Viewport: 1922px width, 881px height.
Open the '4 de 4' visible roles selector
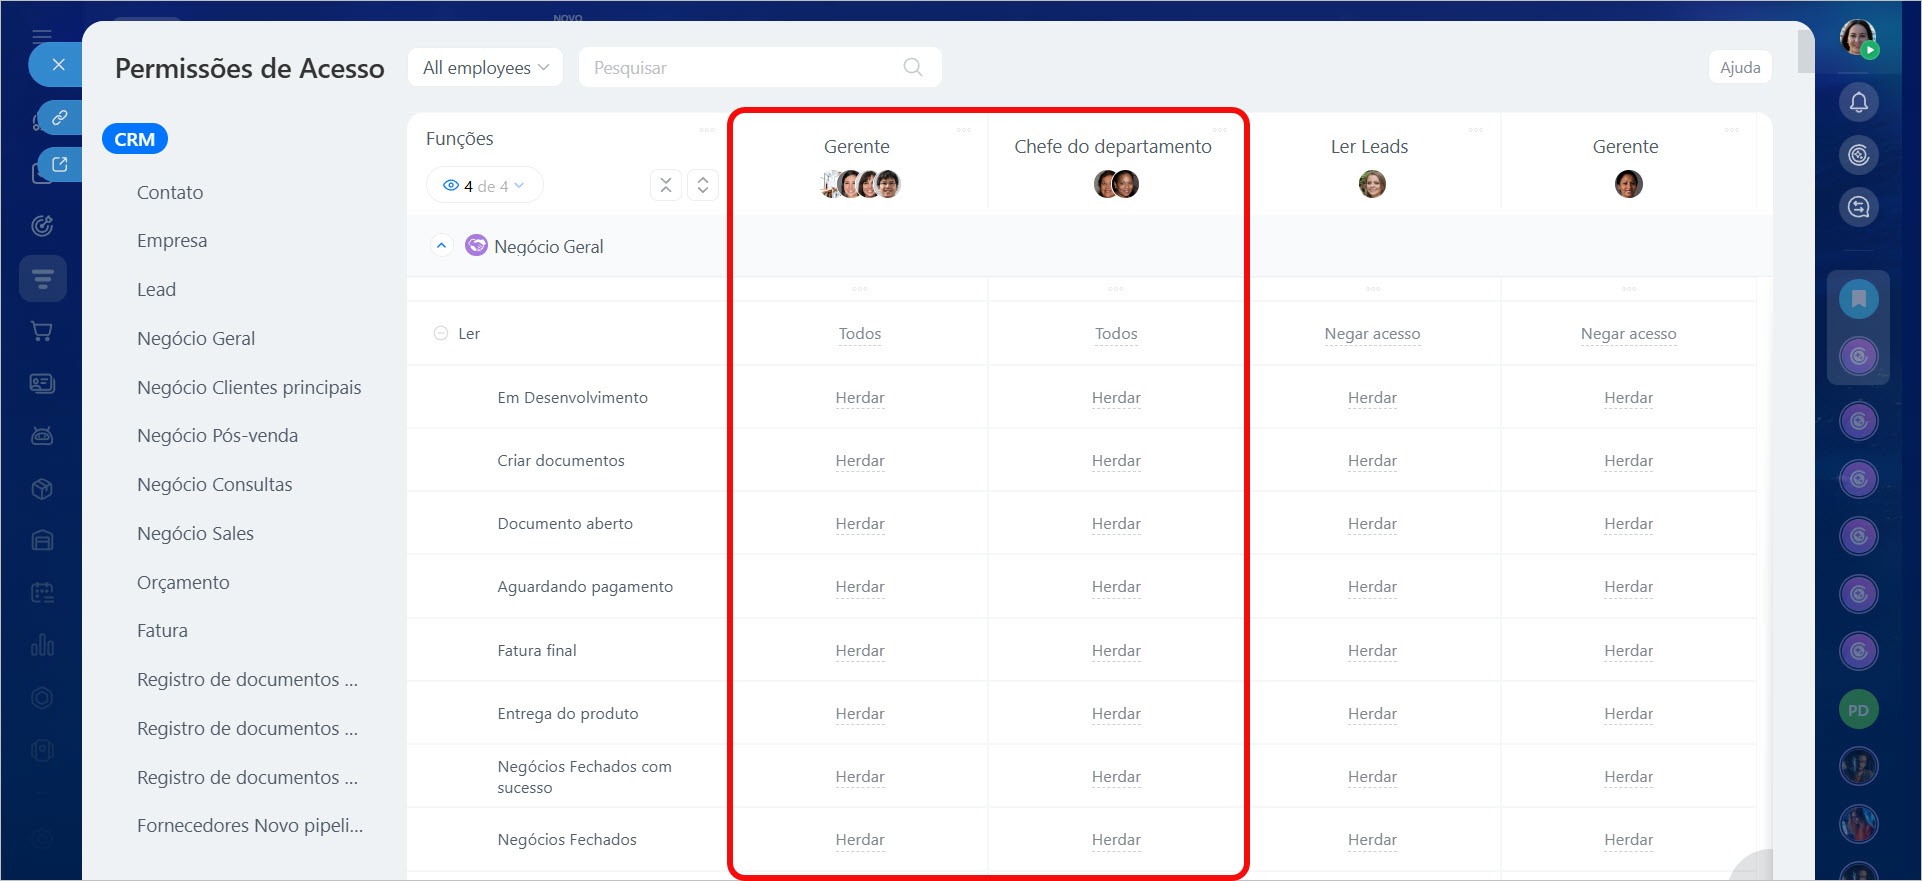click(484, 185)
